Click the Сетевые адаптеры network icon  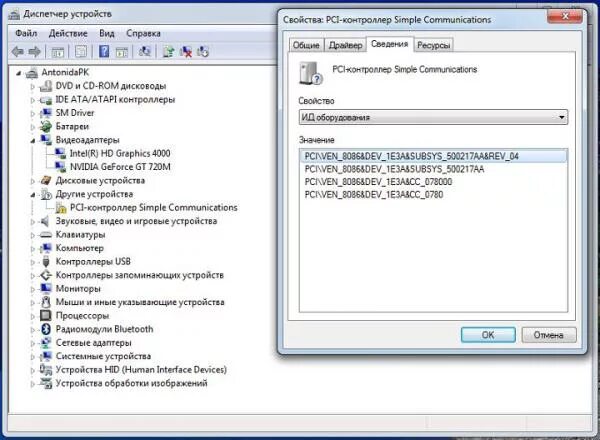46,342
